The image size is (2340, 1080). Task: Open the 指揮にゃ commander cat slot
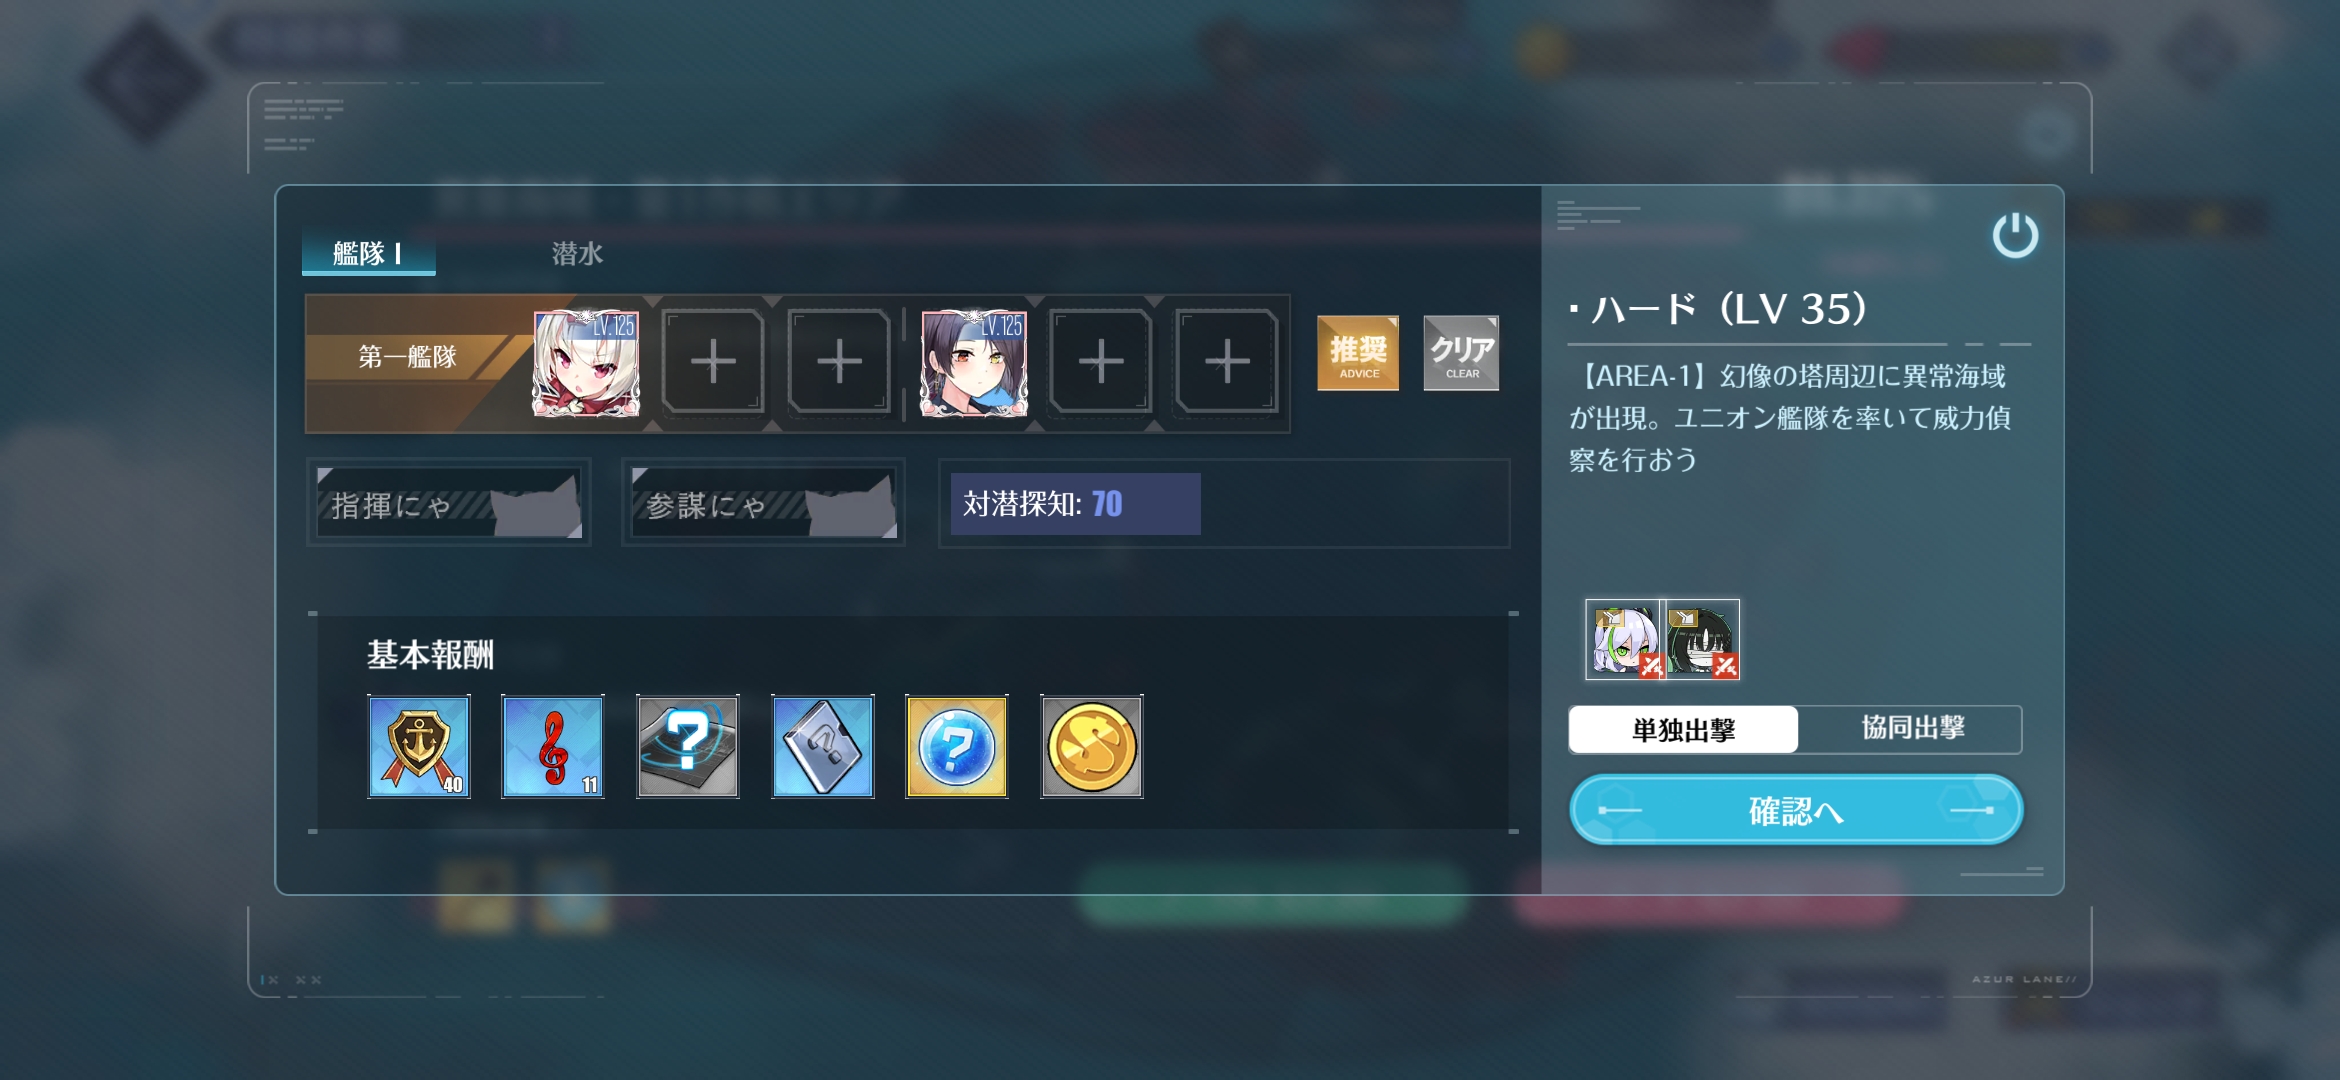pos(449,503)
